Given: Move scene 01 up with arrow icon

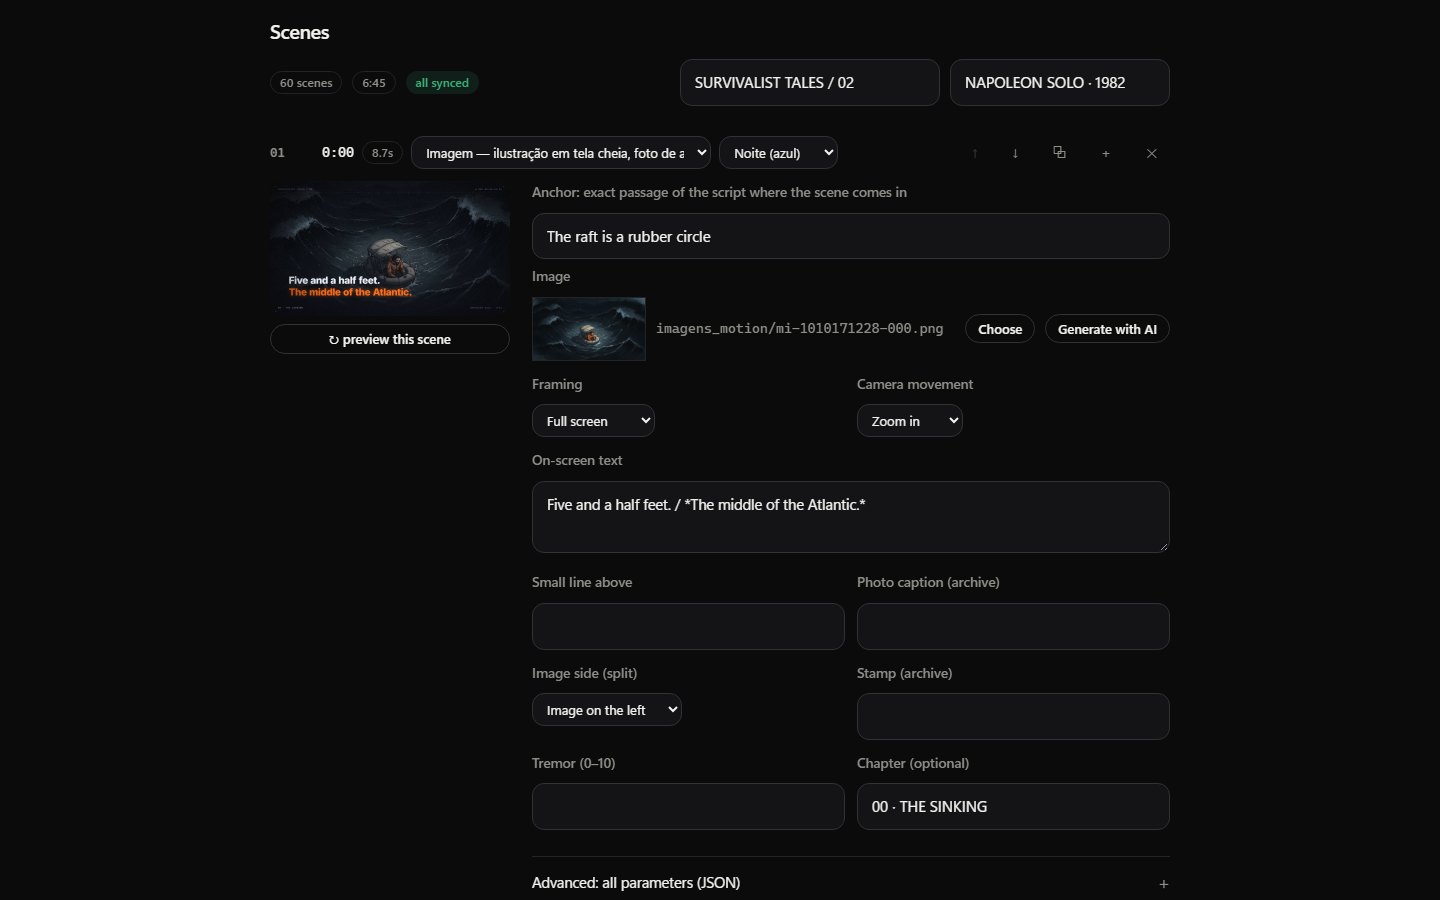Looking at the screenshot, I should 975,153.
